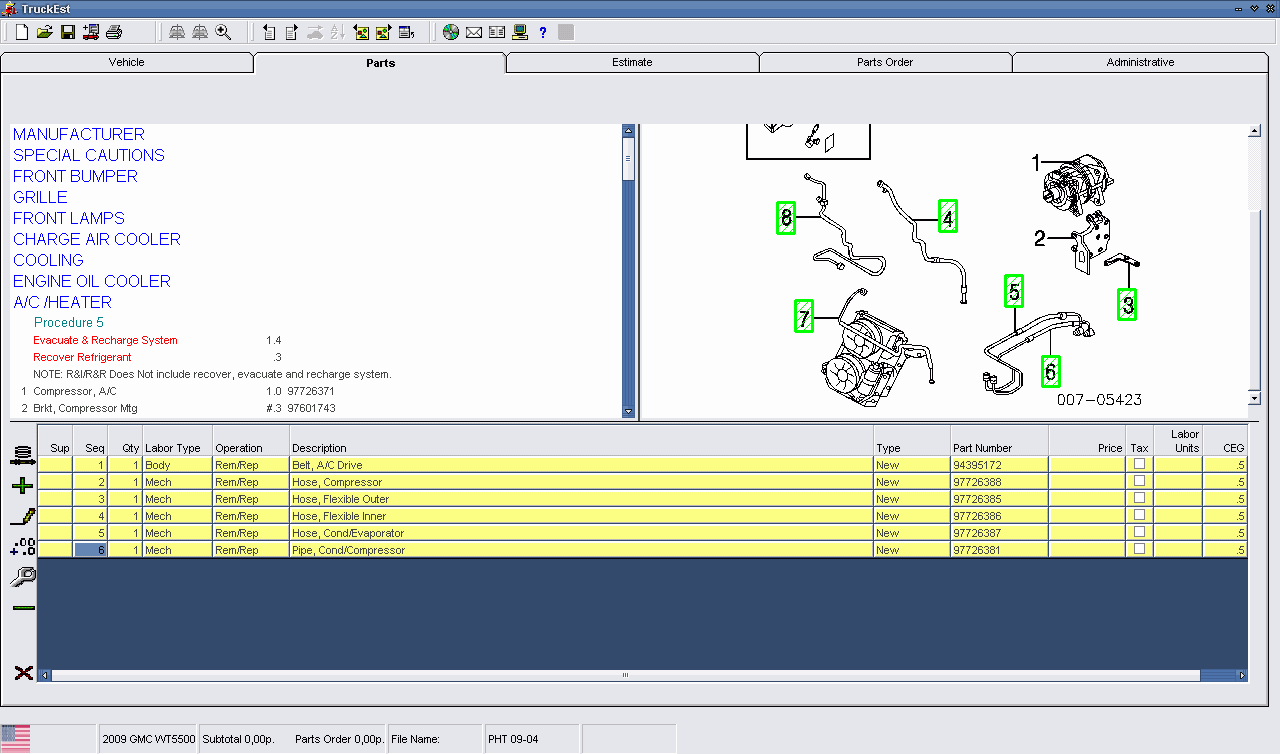Switch to the Estimate tab
This screenshot has height=754, width=1280.
pos(632,62)
